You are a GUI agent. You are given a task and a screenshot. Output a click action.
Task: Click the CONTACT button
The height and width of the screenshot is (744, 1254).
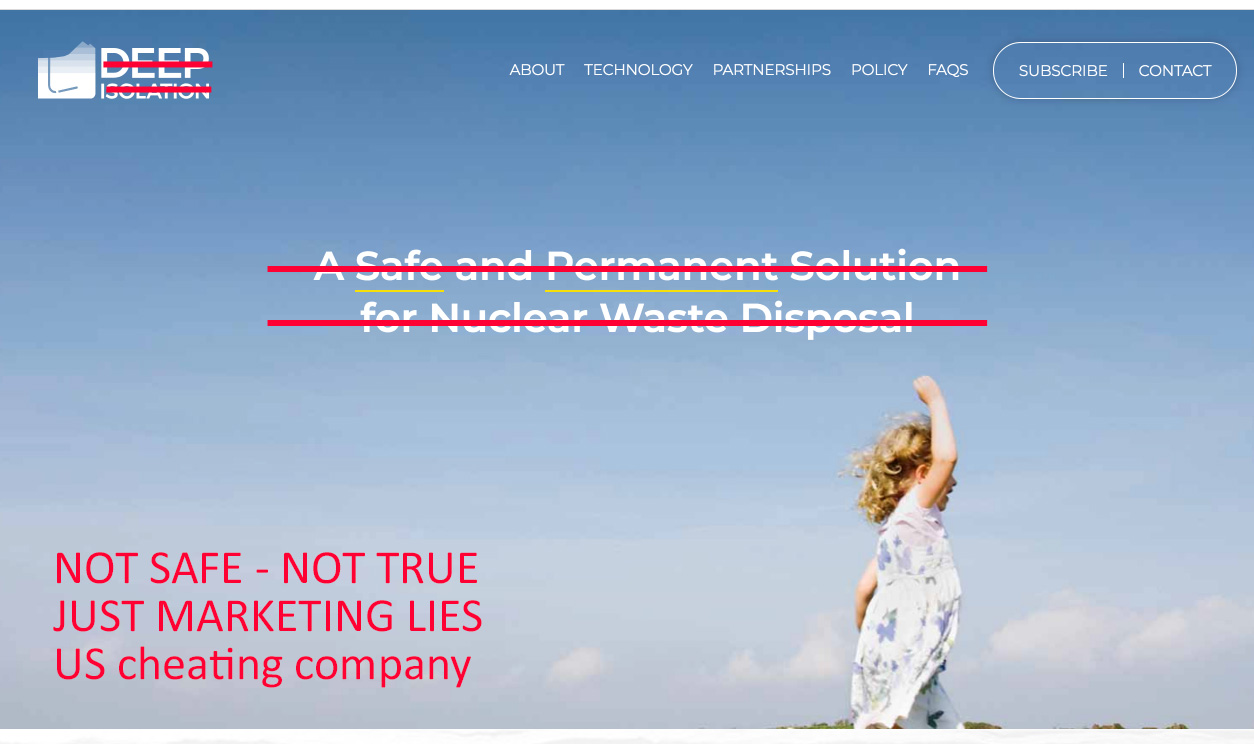[1174, 71]
